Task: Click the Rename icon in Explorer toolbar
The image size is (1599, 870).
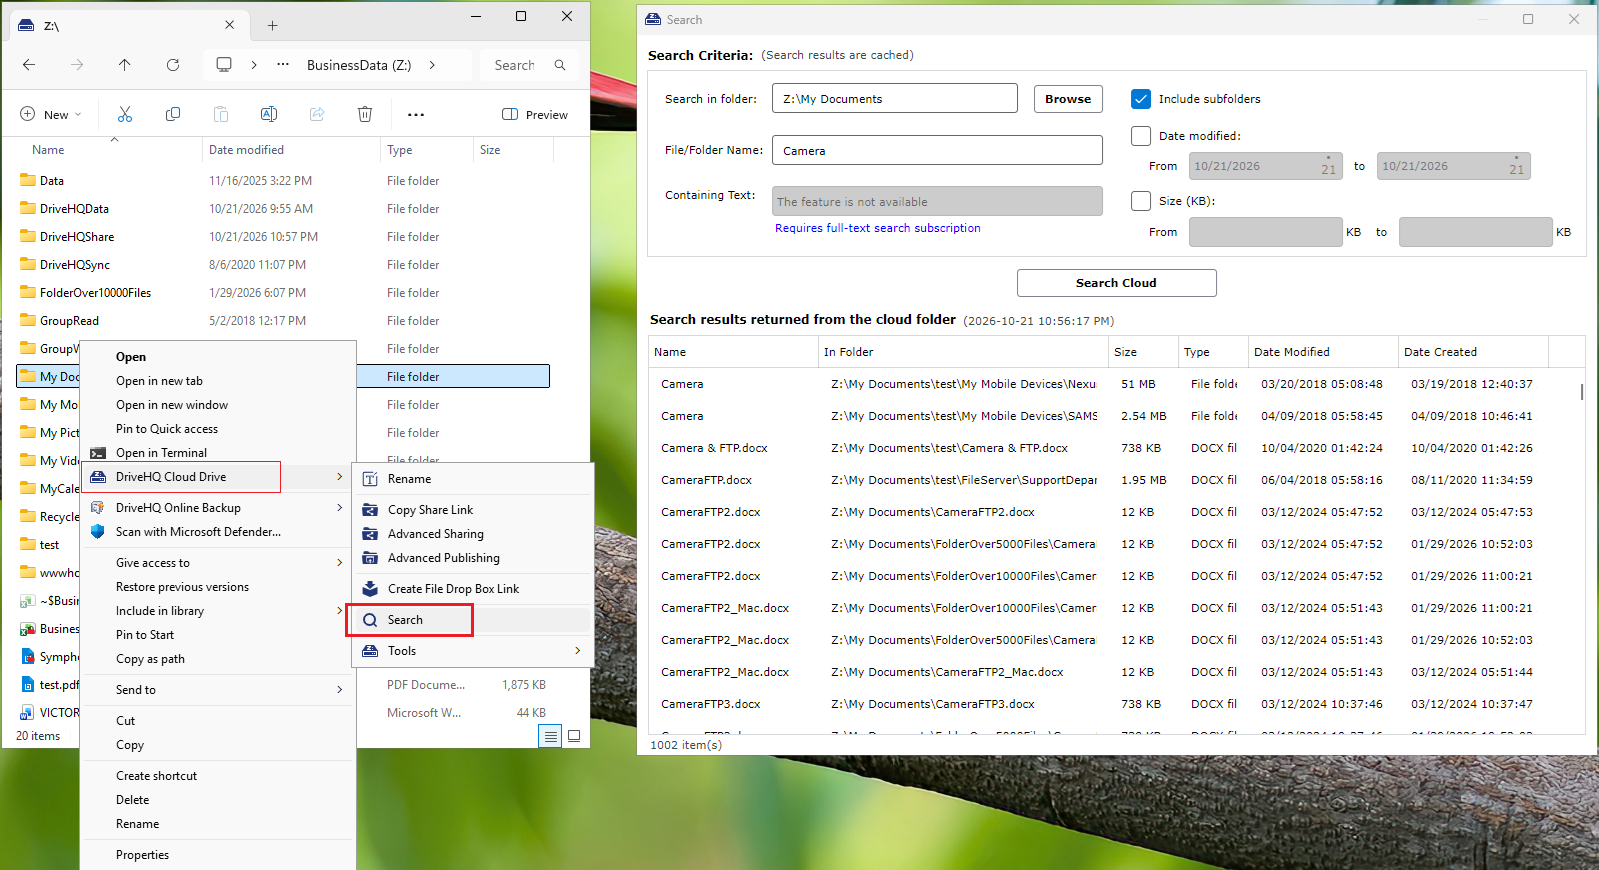Action: click(269, 114)
